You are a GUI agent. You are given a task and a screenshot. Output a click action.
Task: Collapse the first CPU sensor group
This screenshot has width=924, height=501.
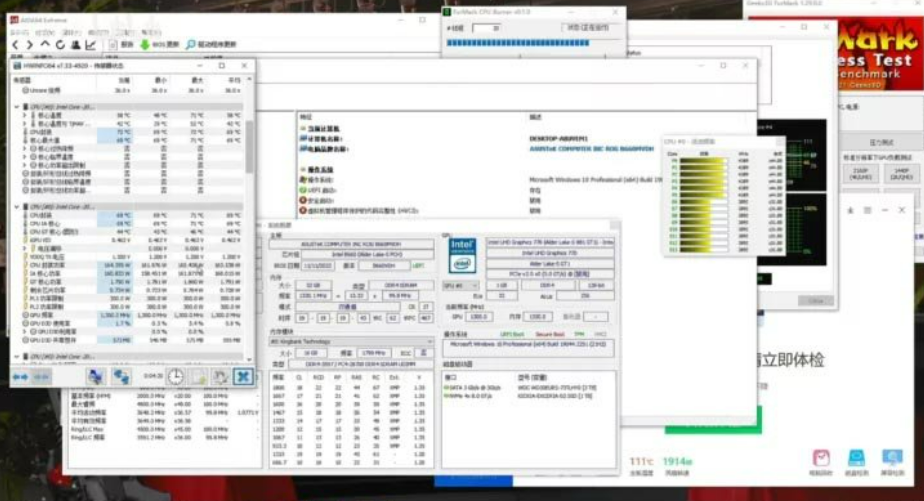17,107
